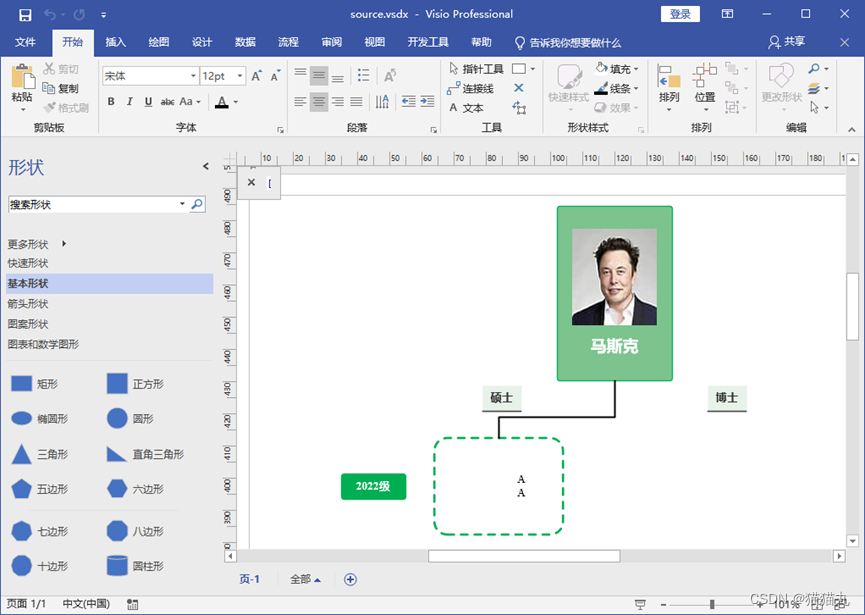This screenshot has height=615, width=865.
Task: Click the bullets list icon
Action: point(363,75)
